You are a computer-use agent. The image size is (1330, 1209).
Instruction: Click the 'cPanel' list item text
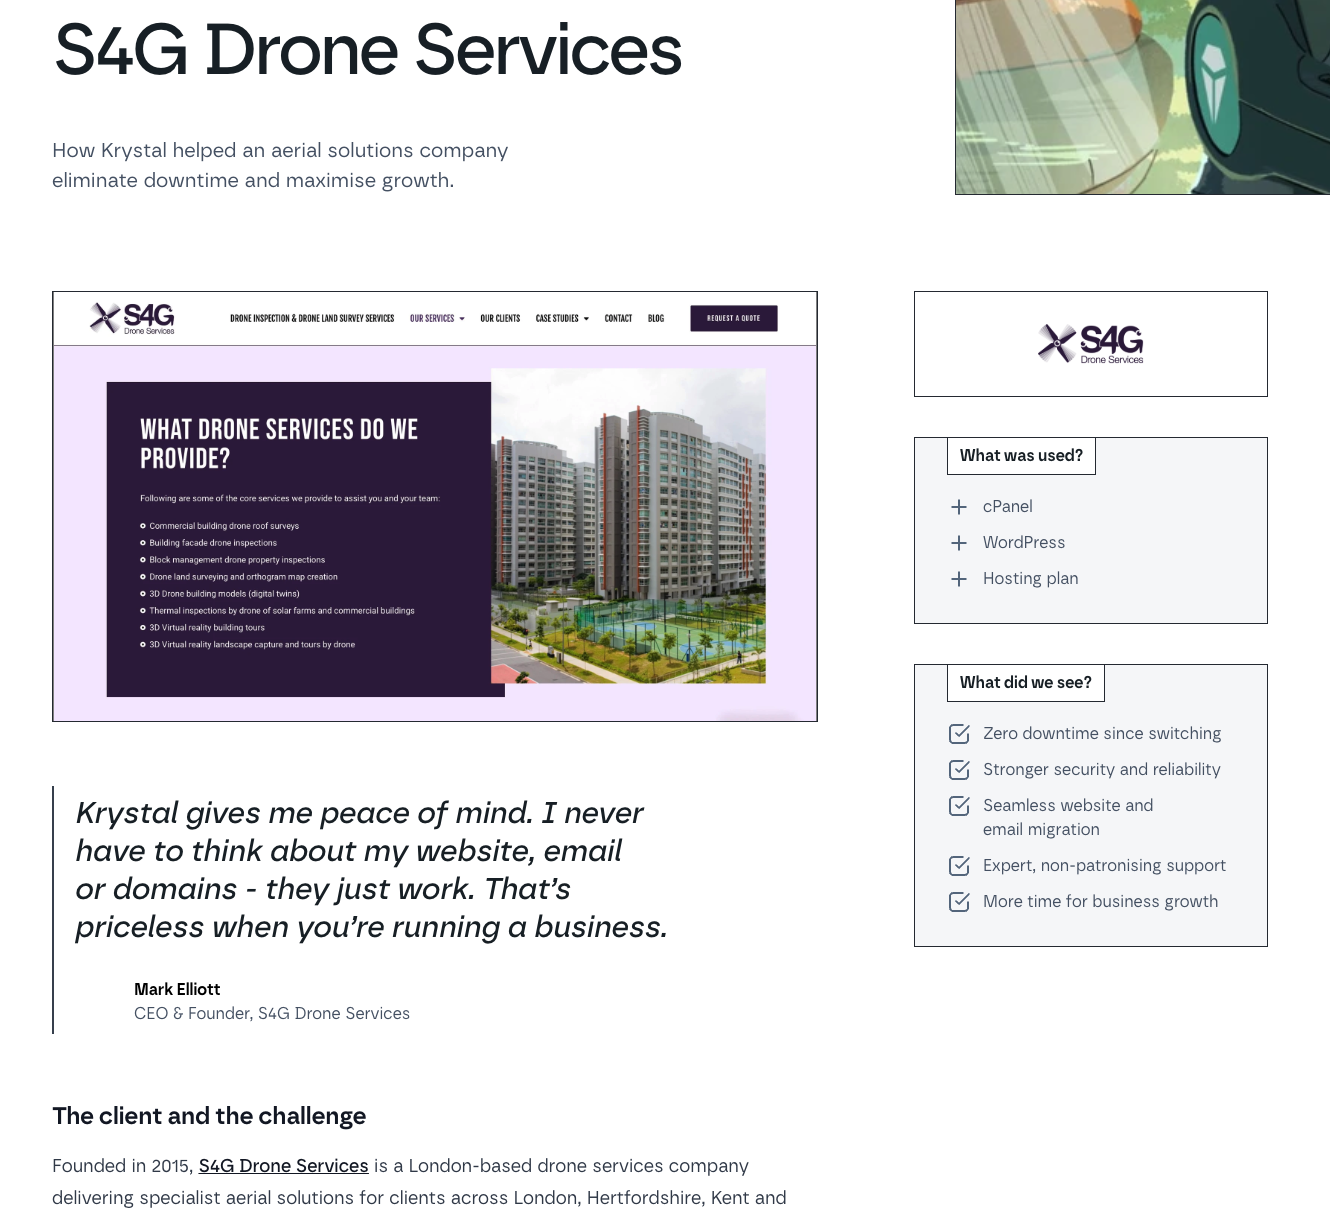pyautogui.click(x=1007, y=507)
